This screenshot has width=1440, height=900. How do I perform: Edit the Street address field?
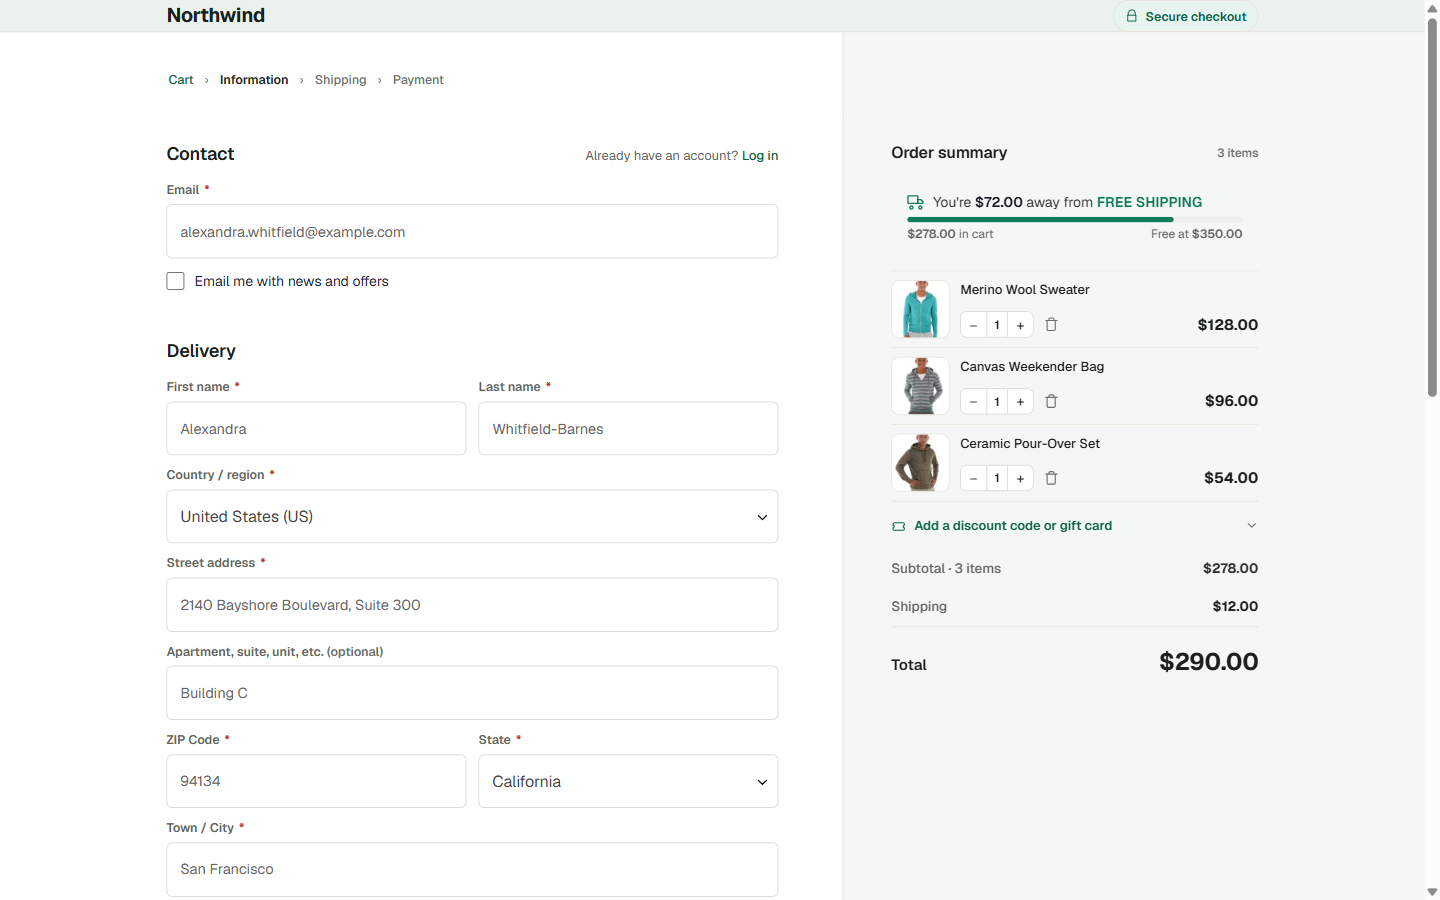[x=472, y=605]
